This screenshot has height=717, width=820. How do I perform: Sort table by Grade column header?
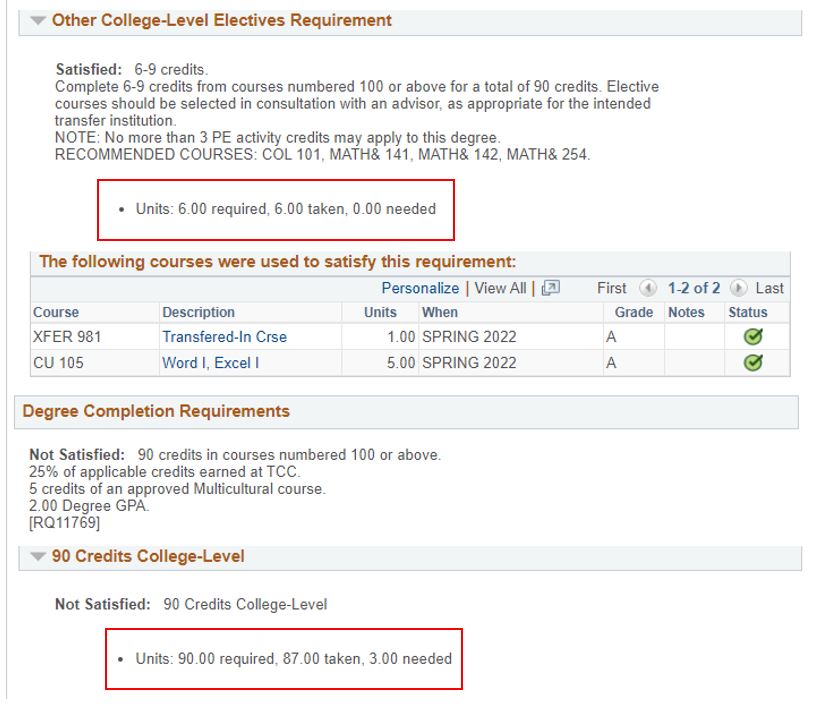pos(634,312)
